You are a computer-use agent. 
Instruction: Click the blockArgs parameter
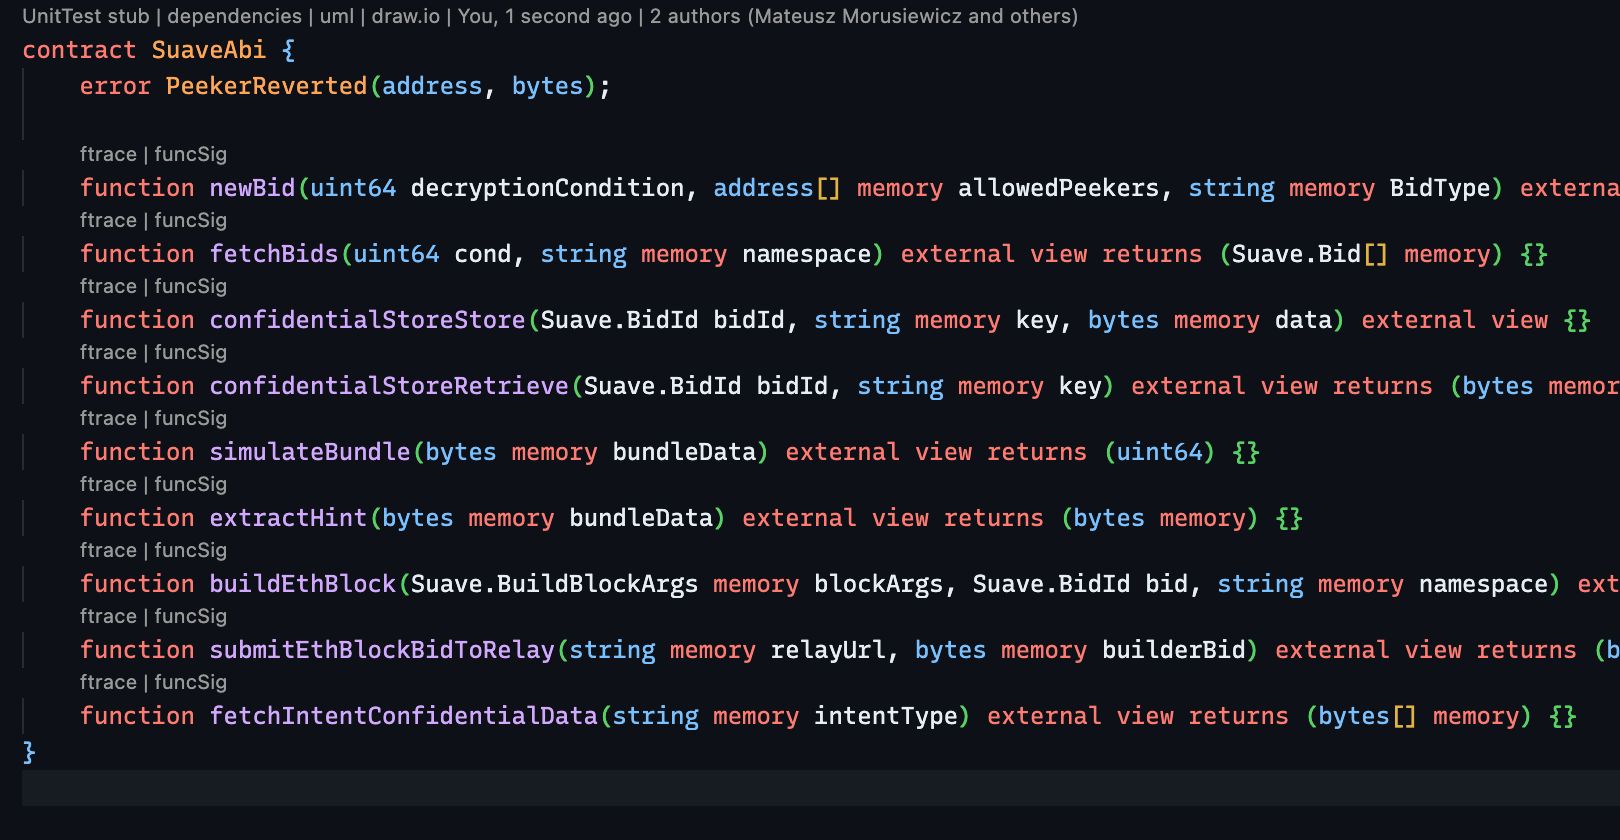tap(879, 584)
